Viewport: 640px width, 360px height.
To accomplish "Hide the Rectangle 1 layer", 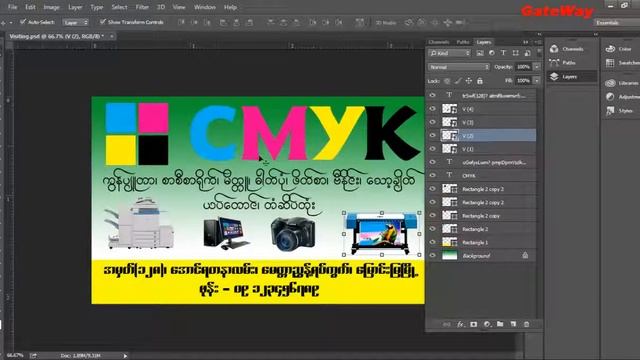I will point(433,242).
